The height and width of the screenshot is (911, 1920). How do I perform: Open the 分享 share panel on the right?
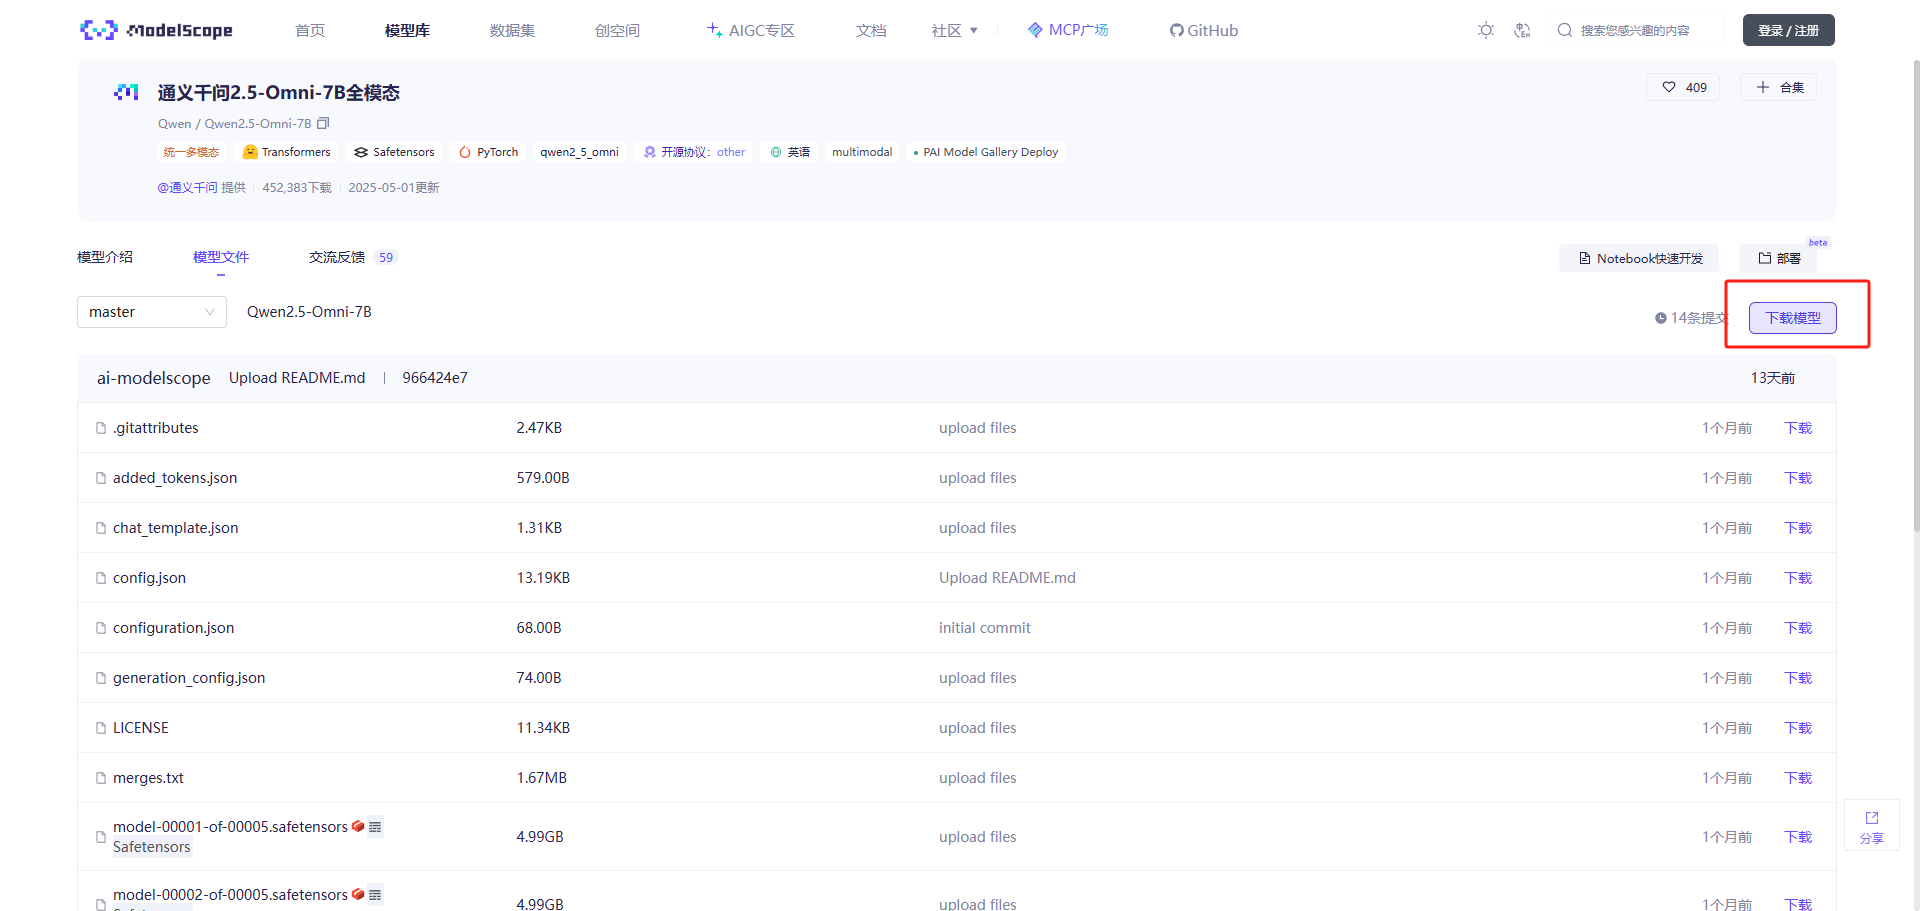pyautogui.click(x=1871, y=825)
